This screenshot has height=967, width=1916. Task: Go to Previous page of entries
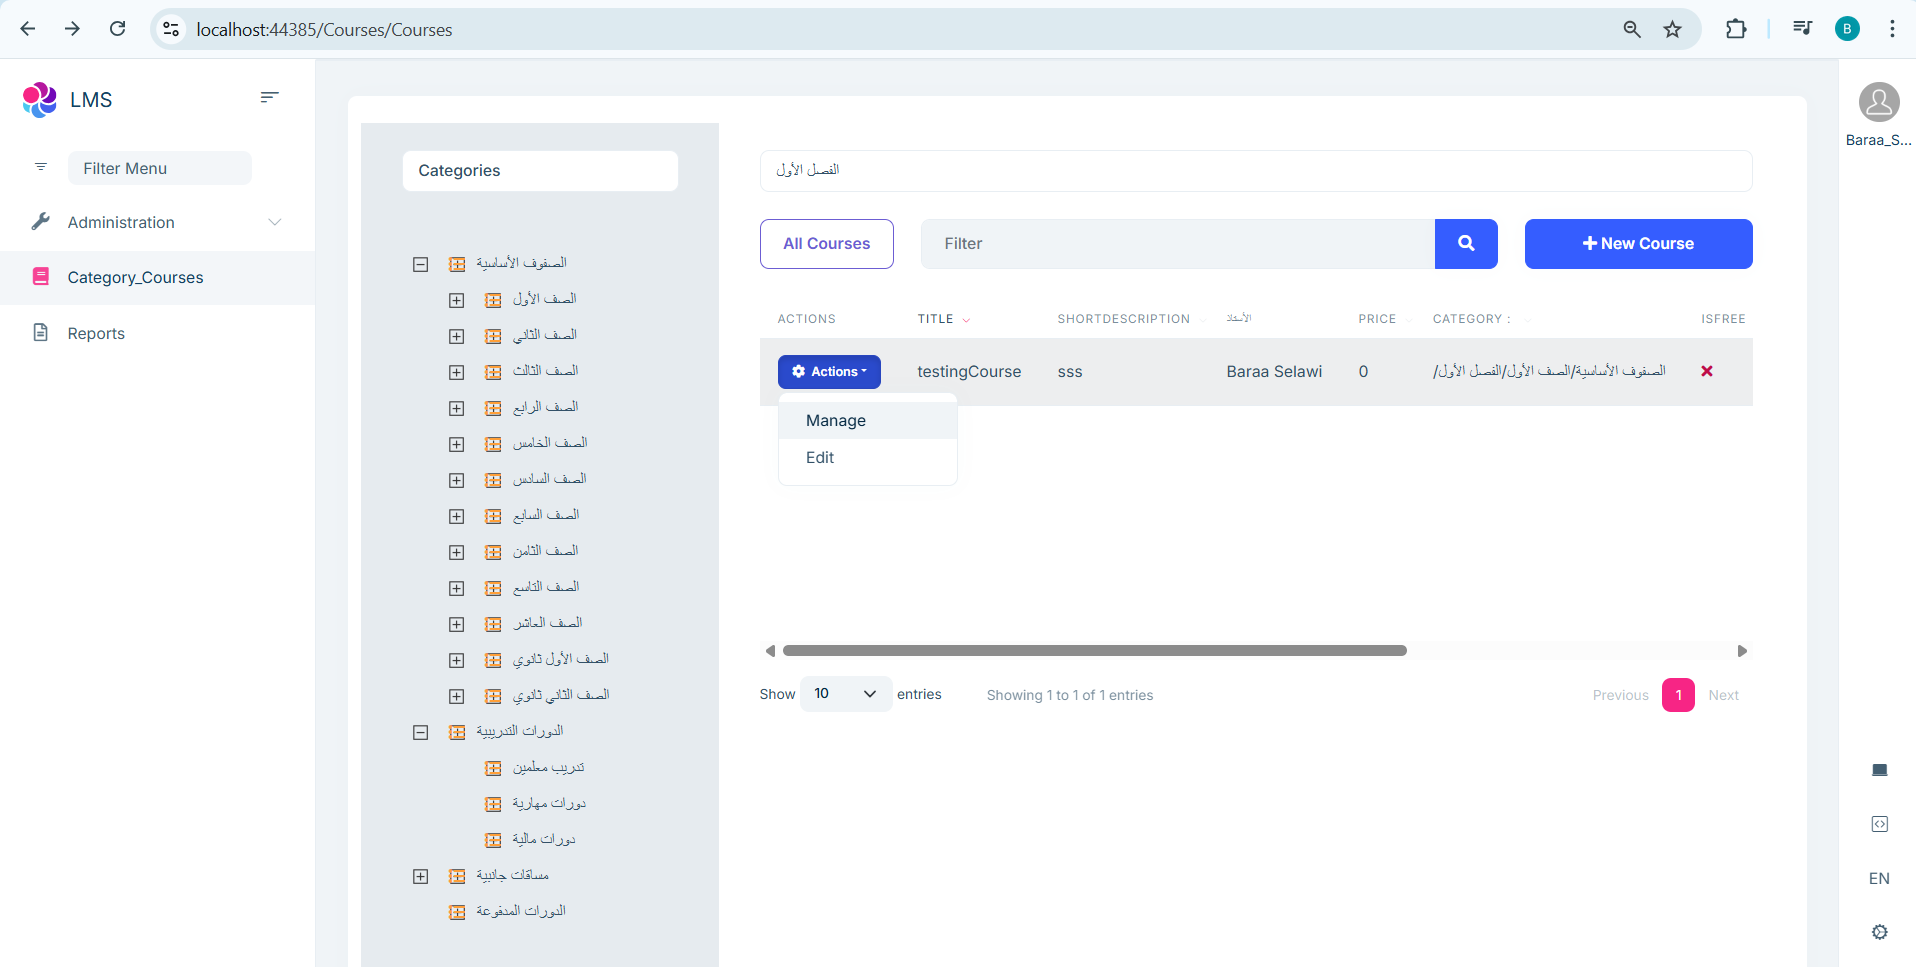[1620, 695]
